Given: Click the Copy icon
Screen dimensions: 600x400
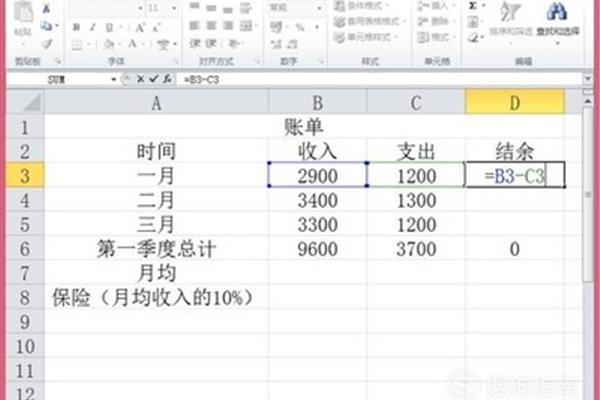Looking at the screenshot, I should click(x=46, y=26).
